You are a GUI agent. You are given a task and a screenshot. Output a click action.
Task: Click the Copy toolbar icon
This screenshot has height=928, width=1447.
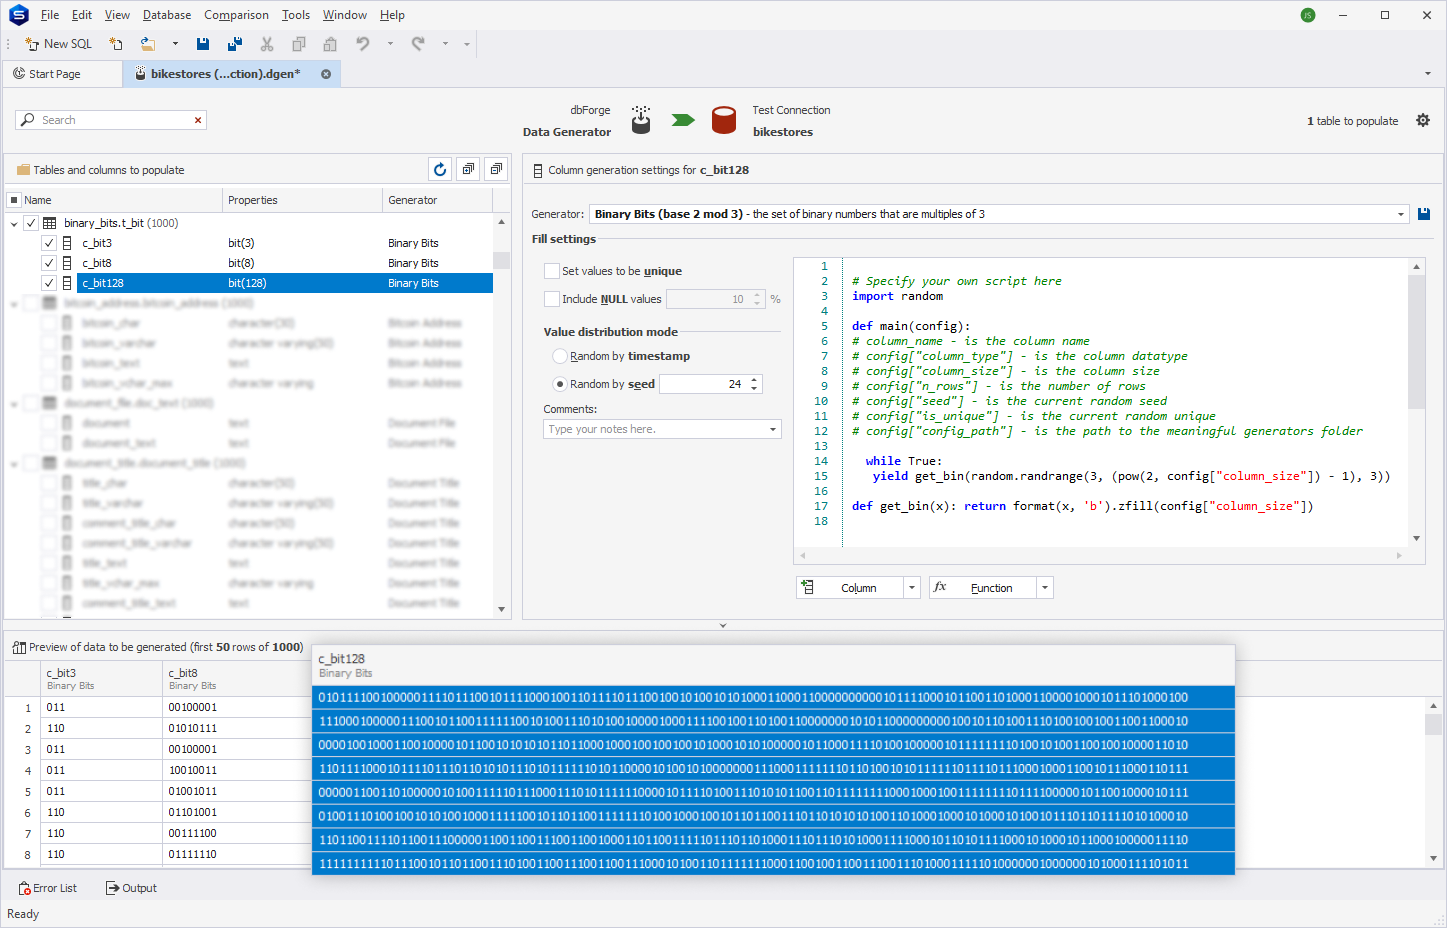[298, 44]
